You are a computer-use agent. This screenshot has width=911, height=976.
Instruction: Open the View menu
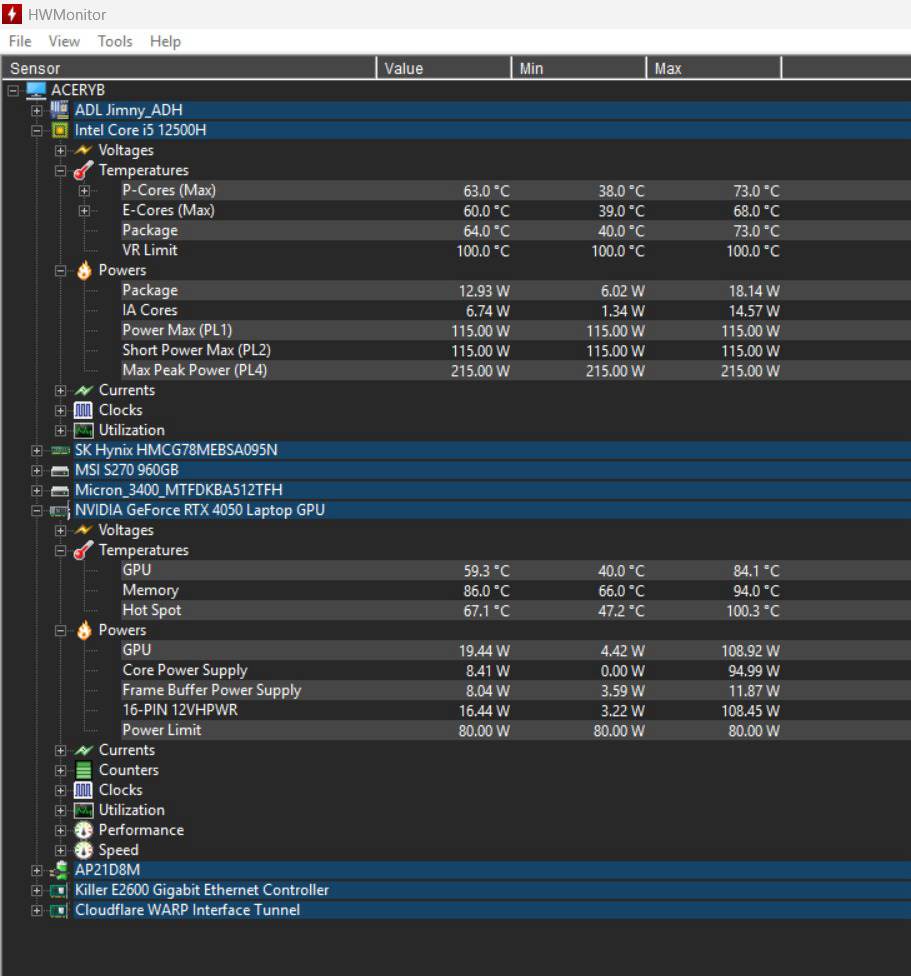coord(64,41)
